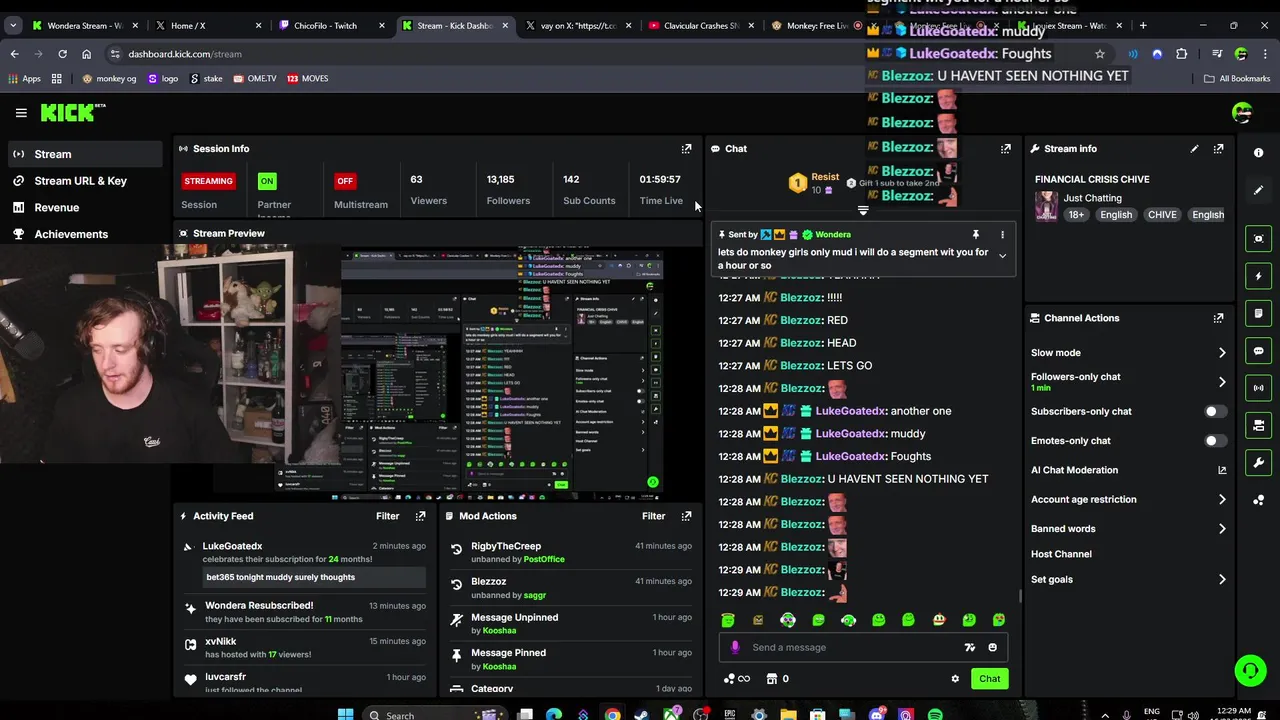The image size is (1280, 720).
Task: Toggle the camera channel-actions panel icon
Action: (1259, 426)
